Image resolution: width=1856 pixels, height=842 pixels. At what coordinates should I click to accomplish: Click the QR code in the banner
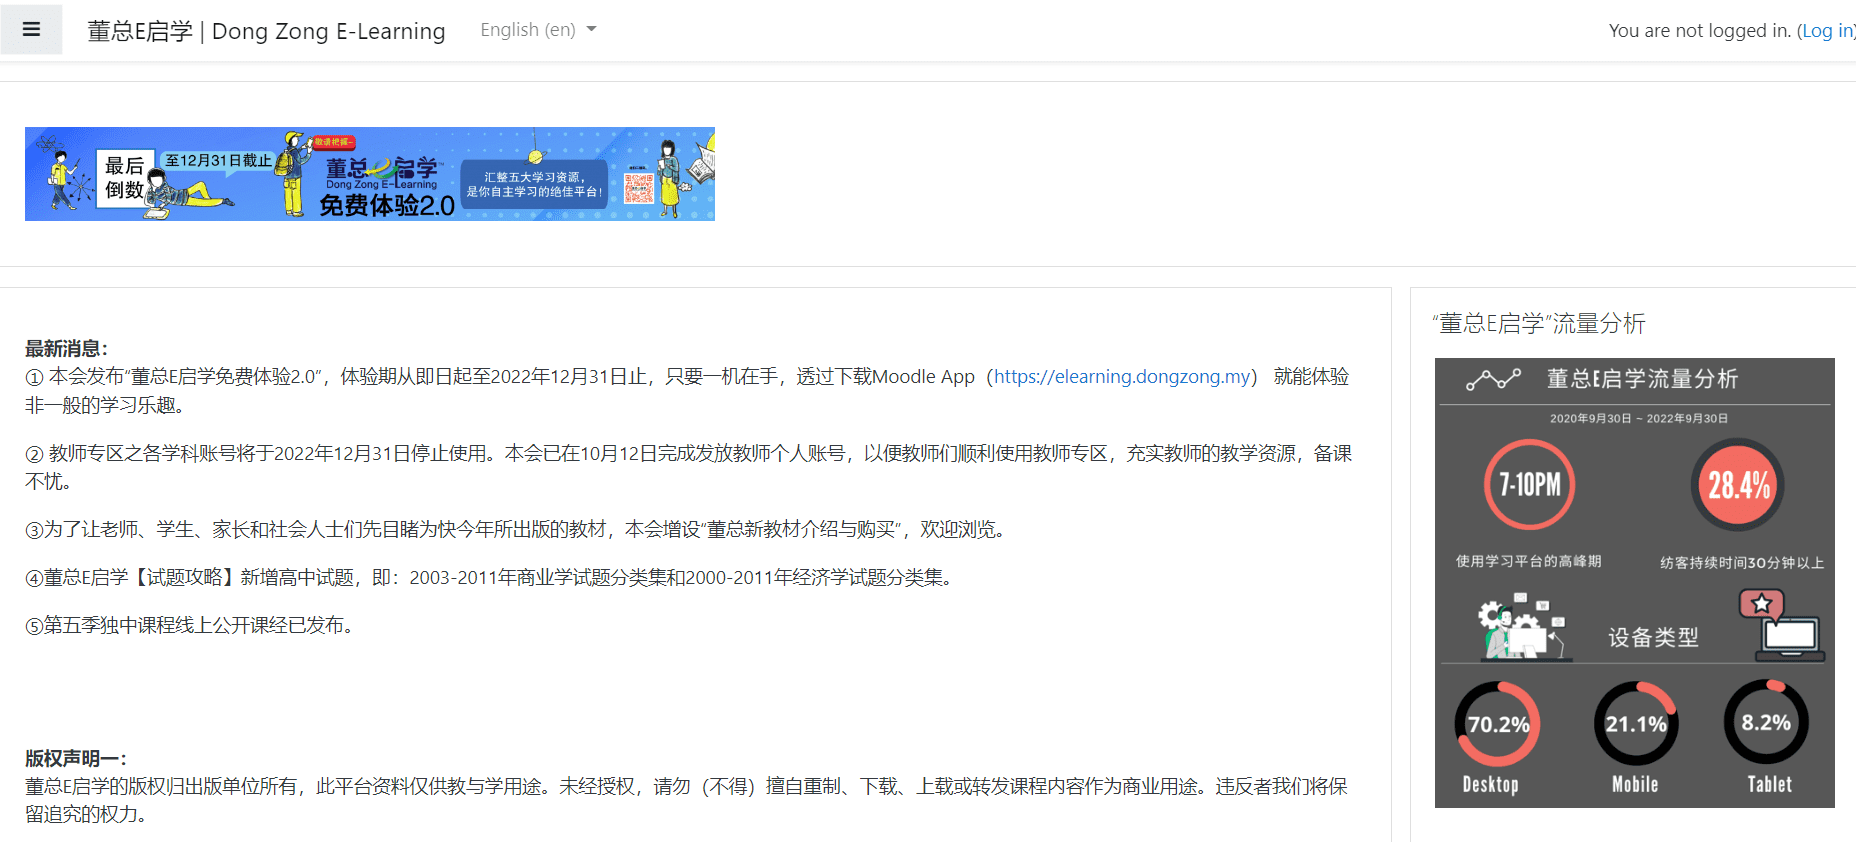[638, 188]
